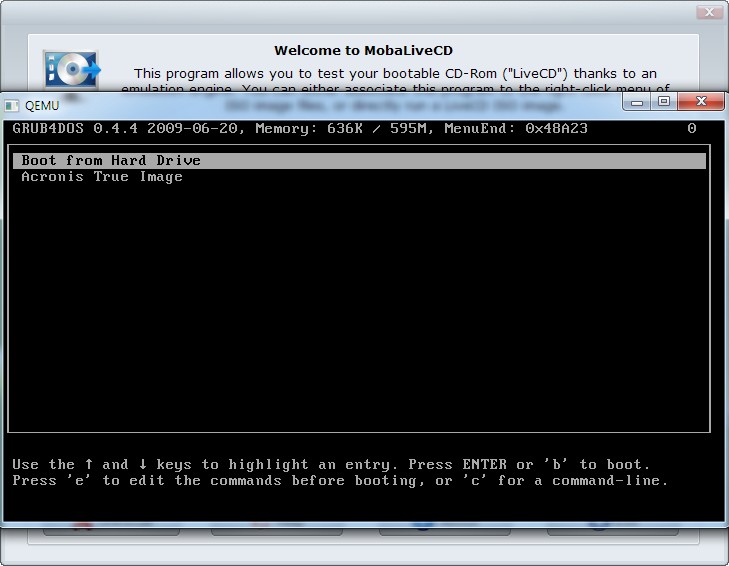Maximize the QEMU window

click(664, 102)
